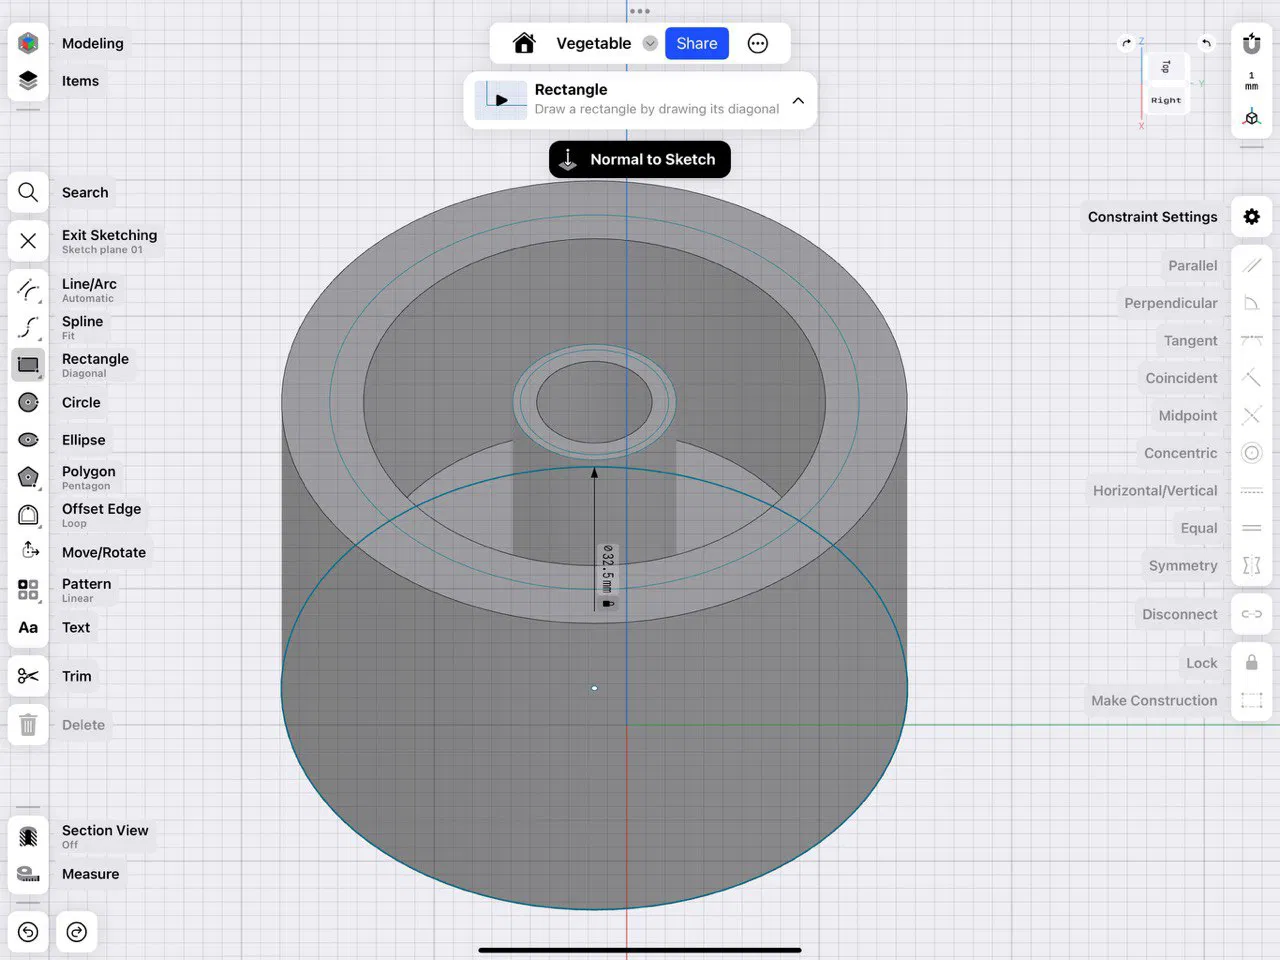Open the view cube display options icon
The height and width of the screenshot is (960, 1280).
(1252, 117)
